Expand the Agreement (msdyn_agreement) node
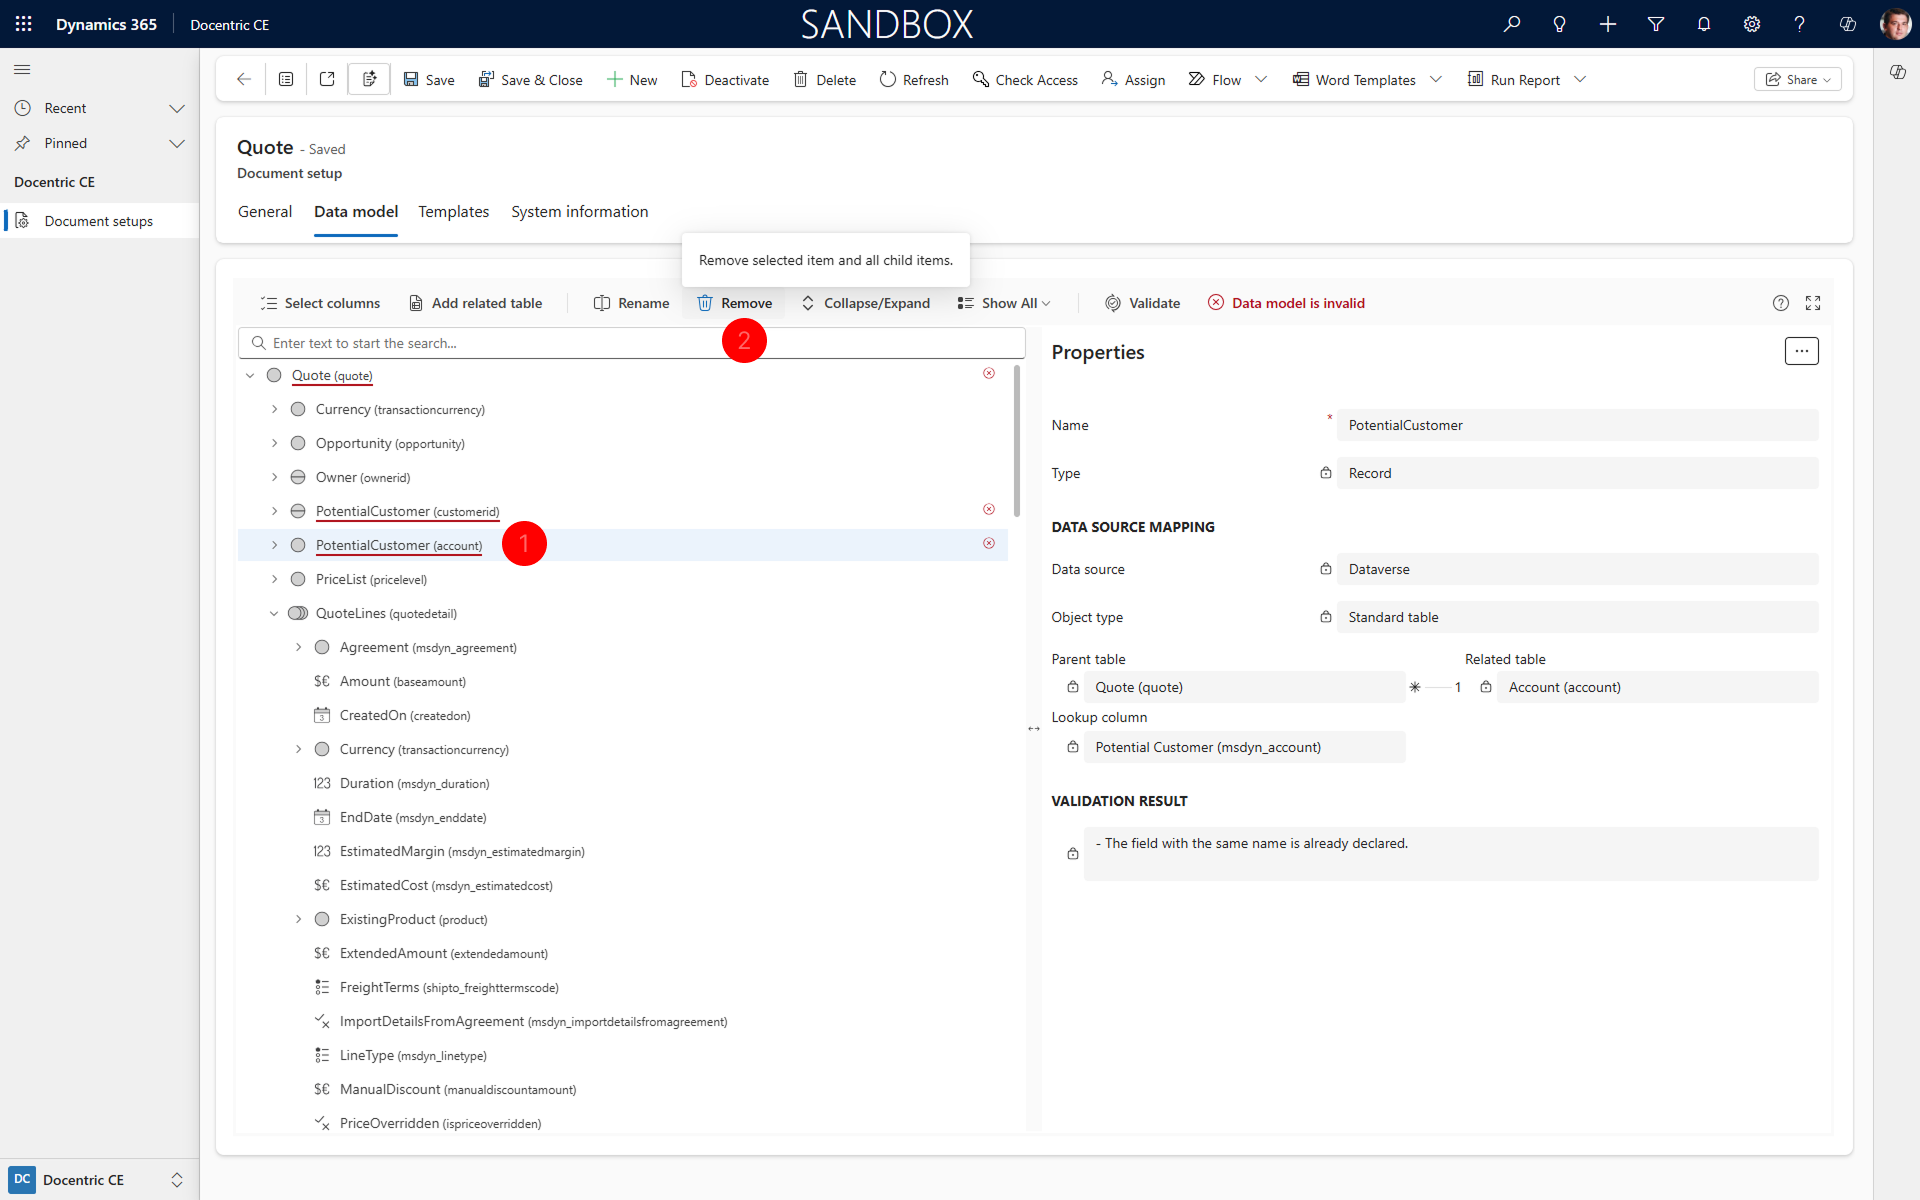The width and height of the screenshot is (1920, 1200). pyautogui.click(x=298, y=647)
